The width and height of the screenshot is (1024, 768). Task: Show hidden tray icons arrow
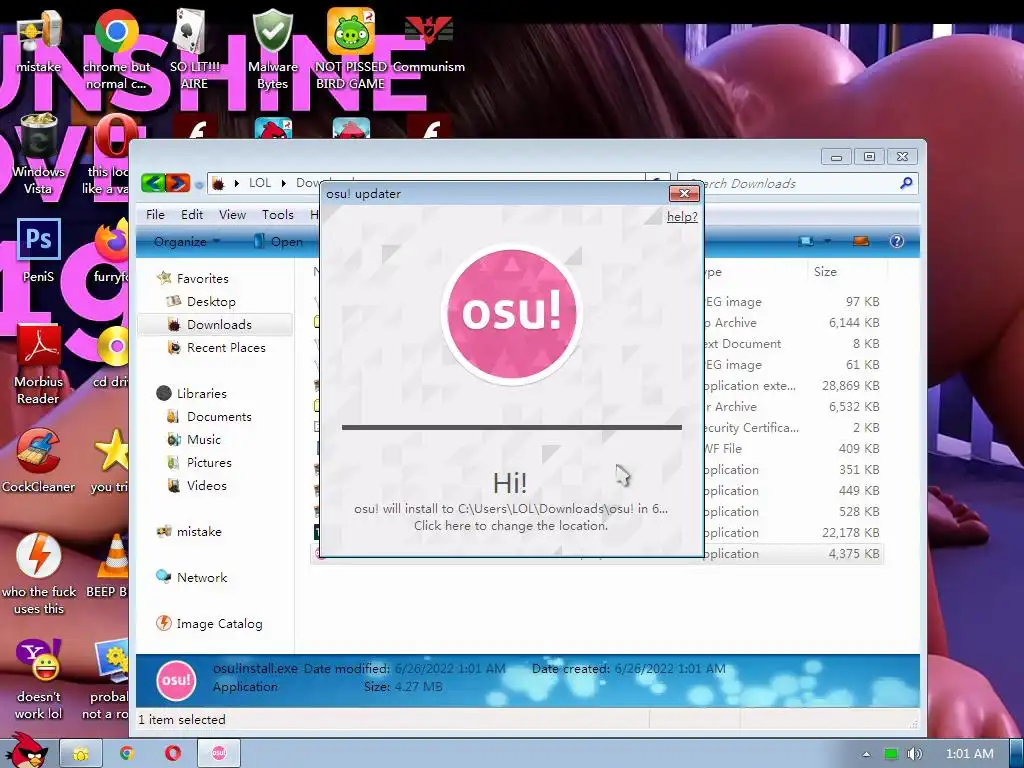[866, 754]
